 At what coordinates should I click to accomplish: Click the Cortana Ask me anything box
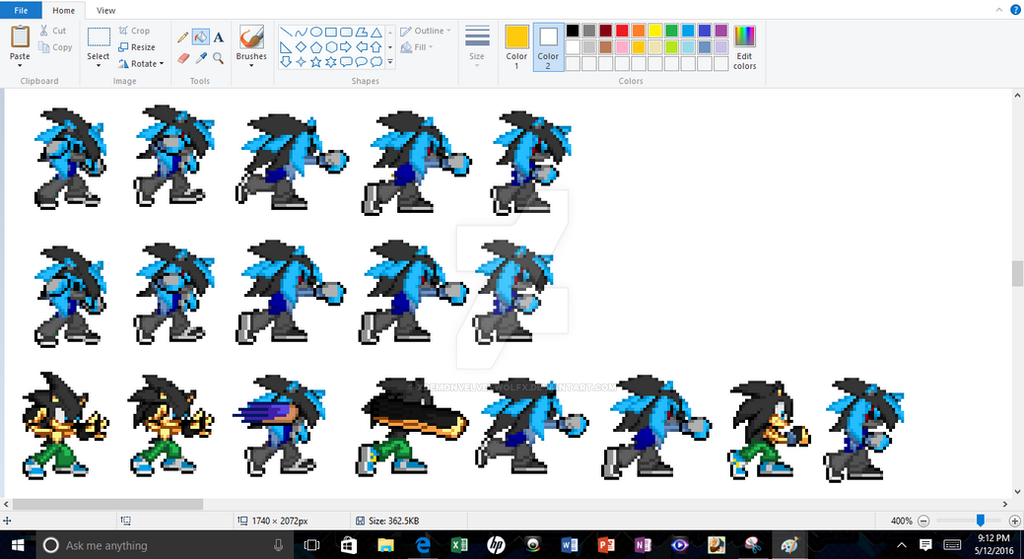coord(163,545)
